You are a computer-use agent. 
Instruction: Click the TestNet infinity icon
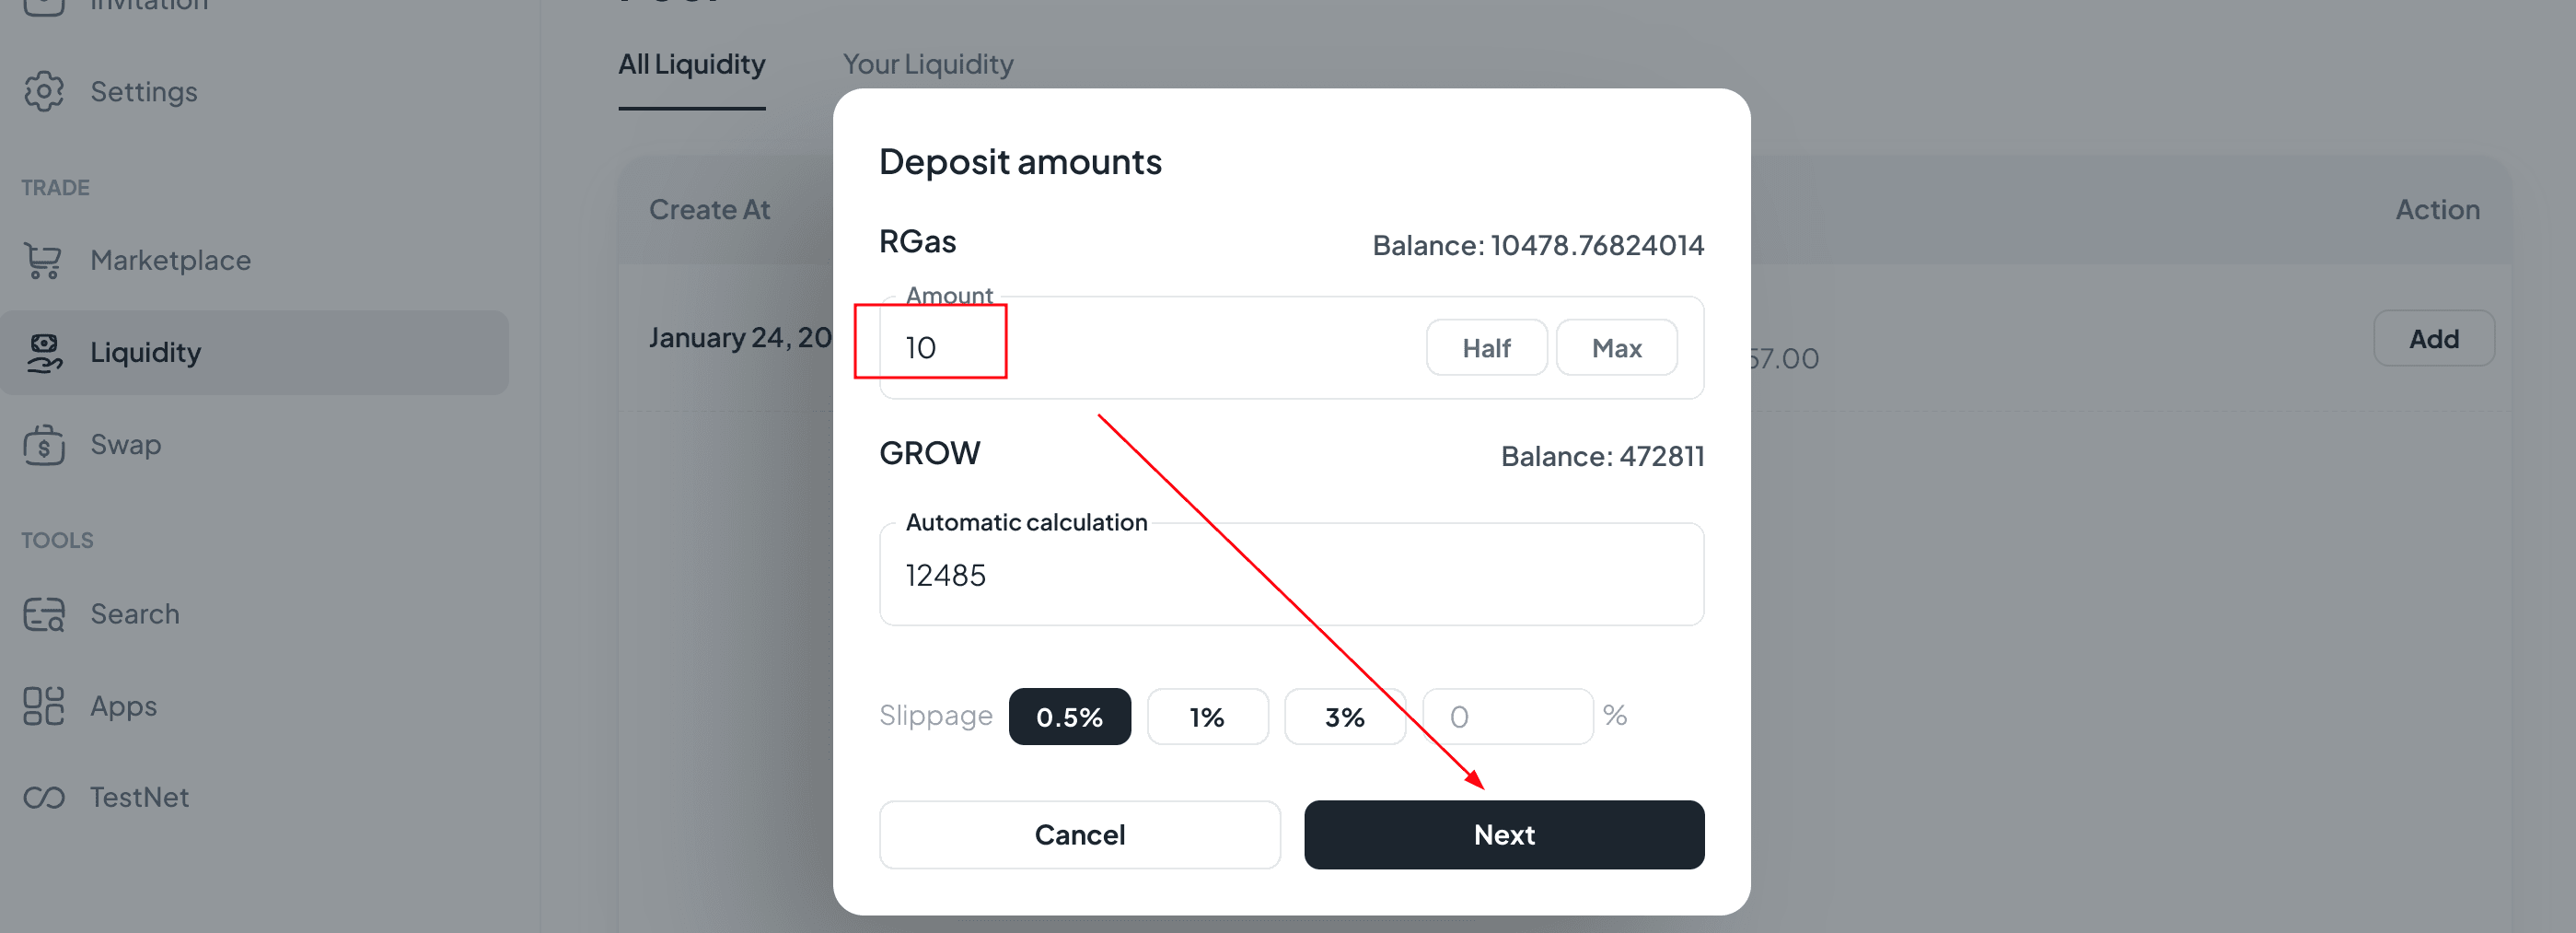(43, 798)
